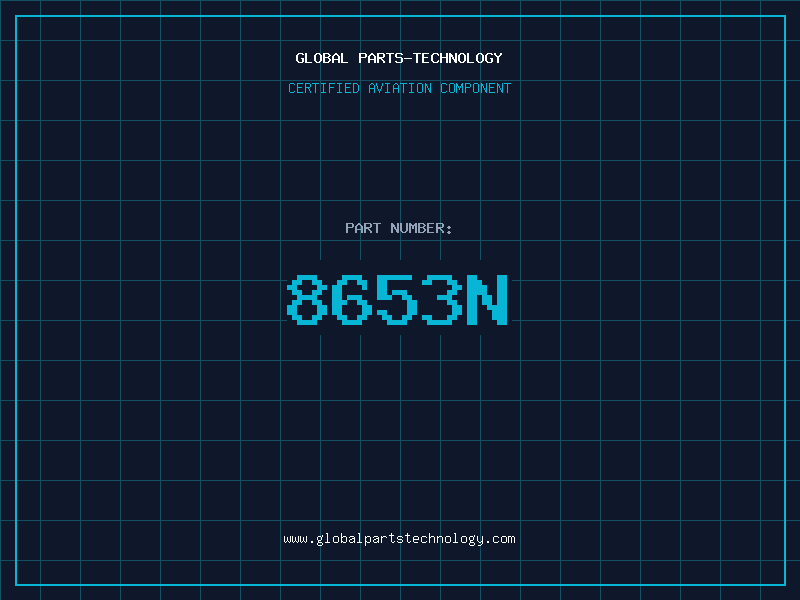Image resolution: width=800 pixels, height=600 pixels.
Task: Click the GLOBAL PARTS-TECHNOLOGY heading
Action: 399,58
